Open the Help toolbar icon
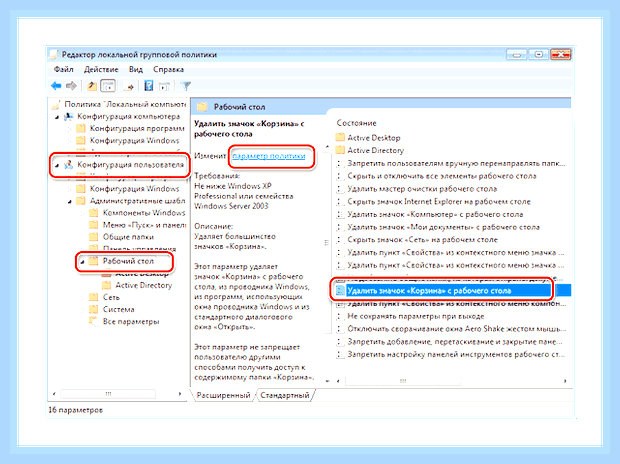The width and height of the screenshot is (620, 464). [149, 85]
